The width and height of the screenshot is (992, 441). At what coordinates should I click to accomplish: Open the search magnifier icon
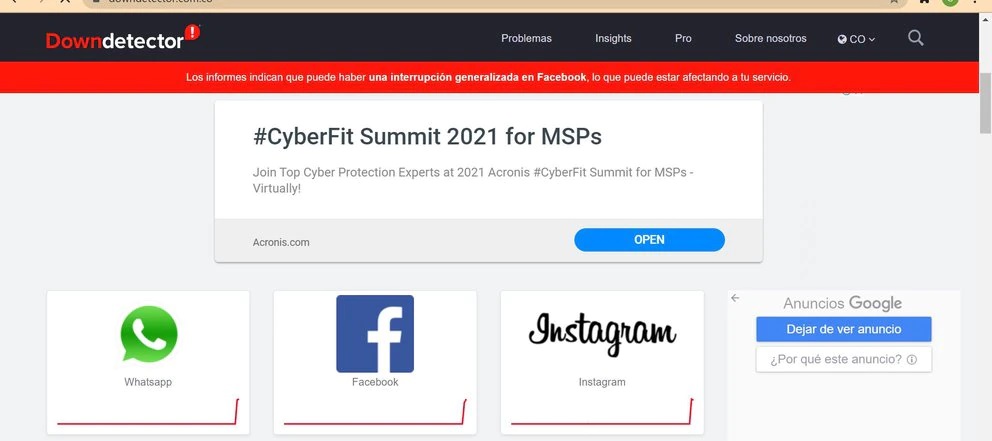click(915, 38)
